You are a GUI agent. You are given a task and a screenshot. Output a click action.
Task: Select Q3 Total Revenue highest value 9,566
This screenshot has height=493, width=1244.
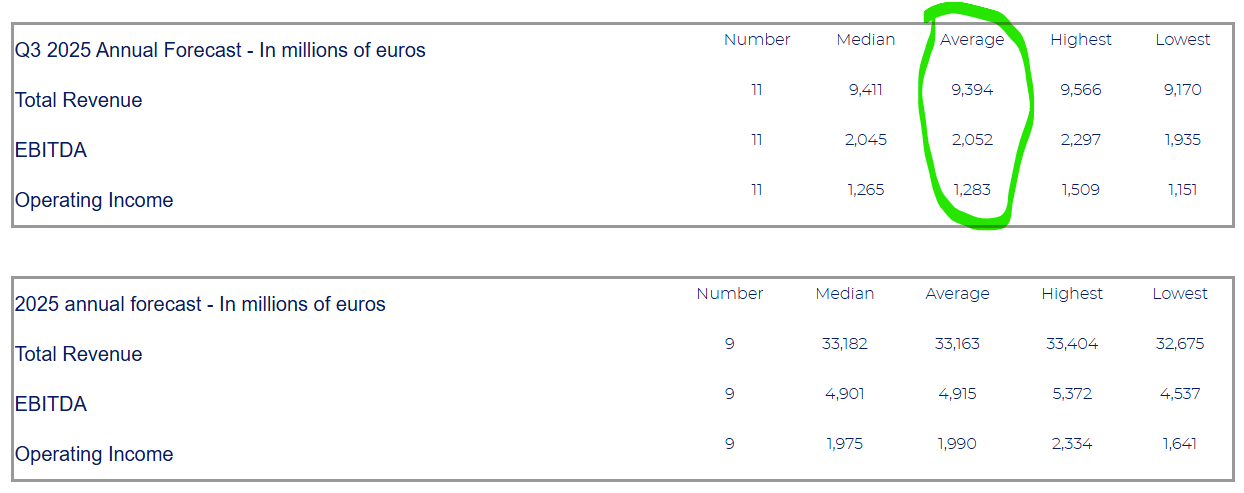1081,90
